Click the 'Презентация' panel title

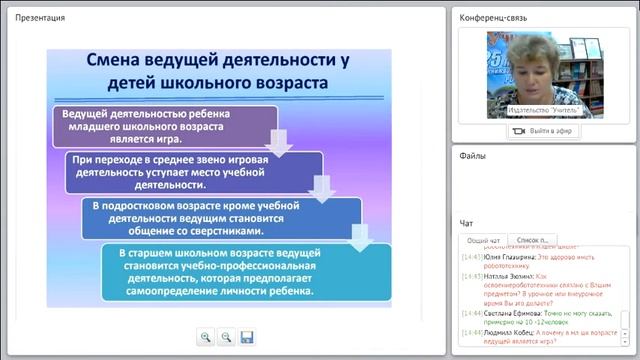[40, 18]
